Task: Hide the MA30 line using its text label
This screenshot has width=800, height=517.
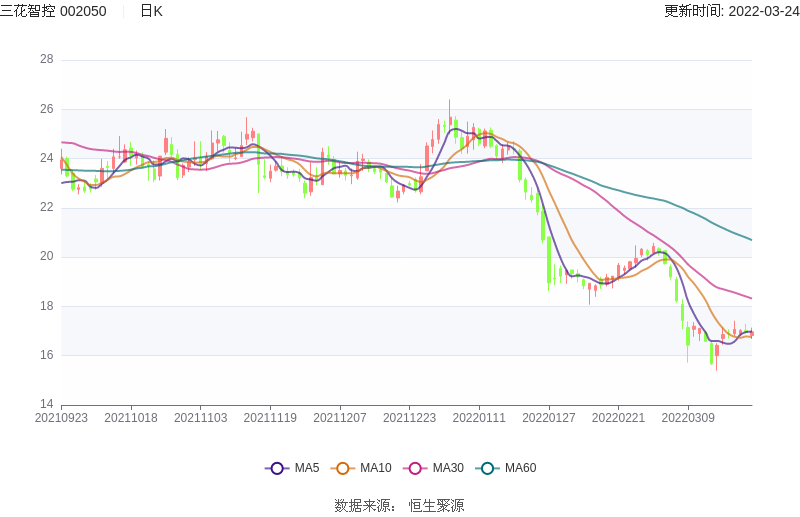Action: [x=448, y=468]
